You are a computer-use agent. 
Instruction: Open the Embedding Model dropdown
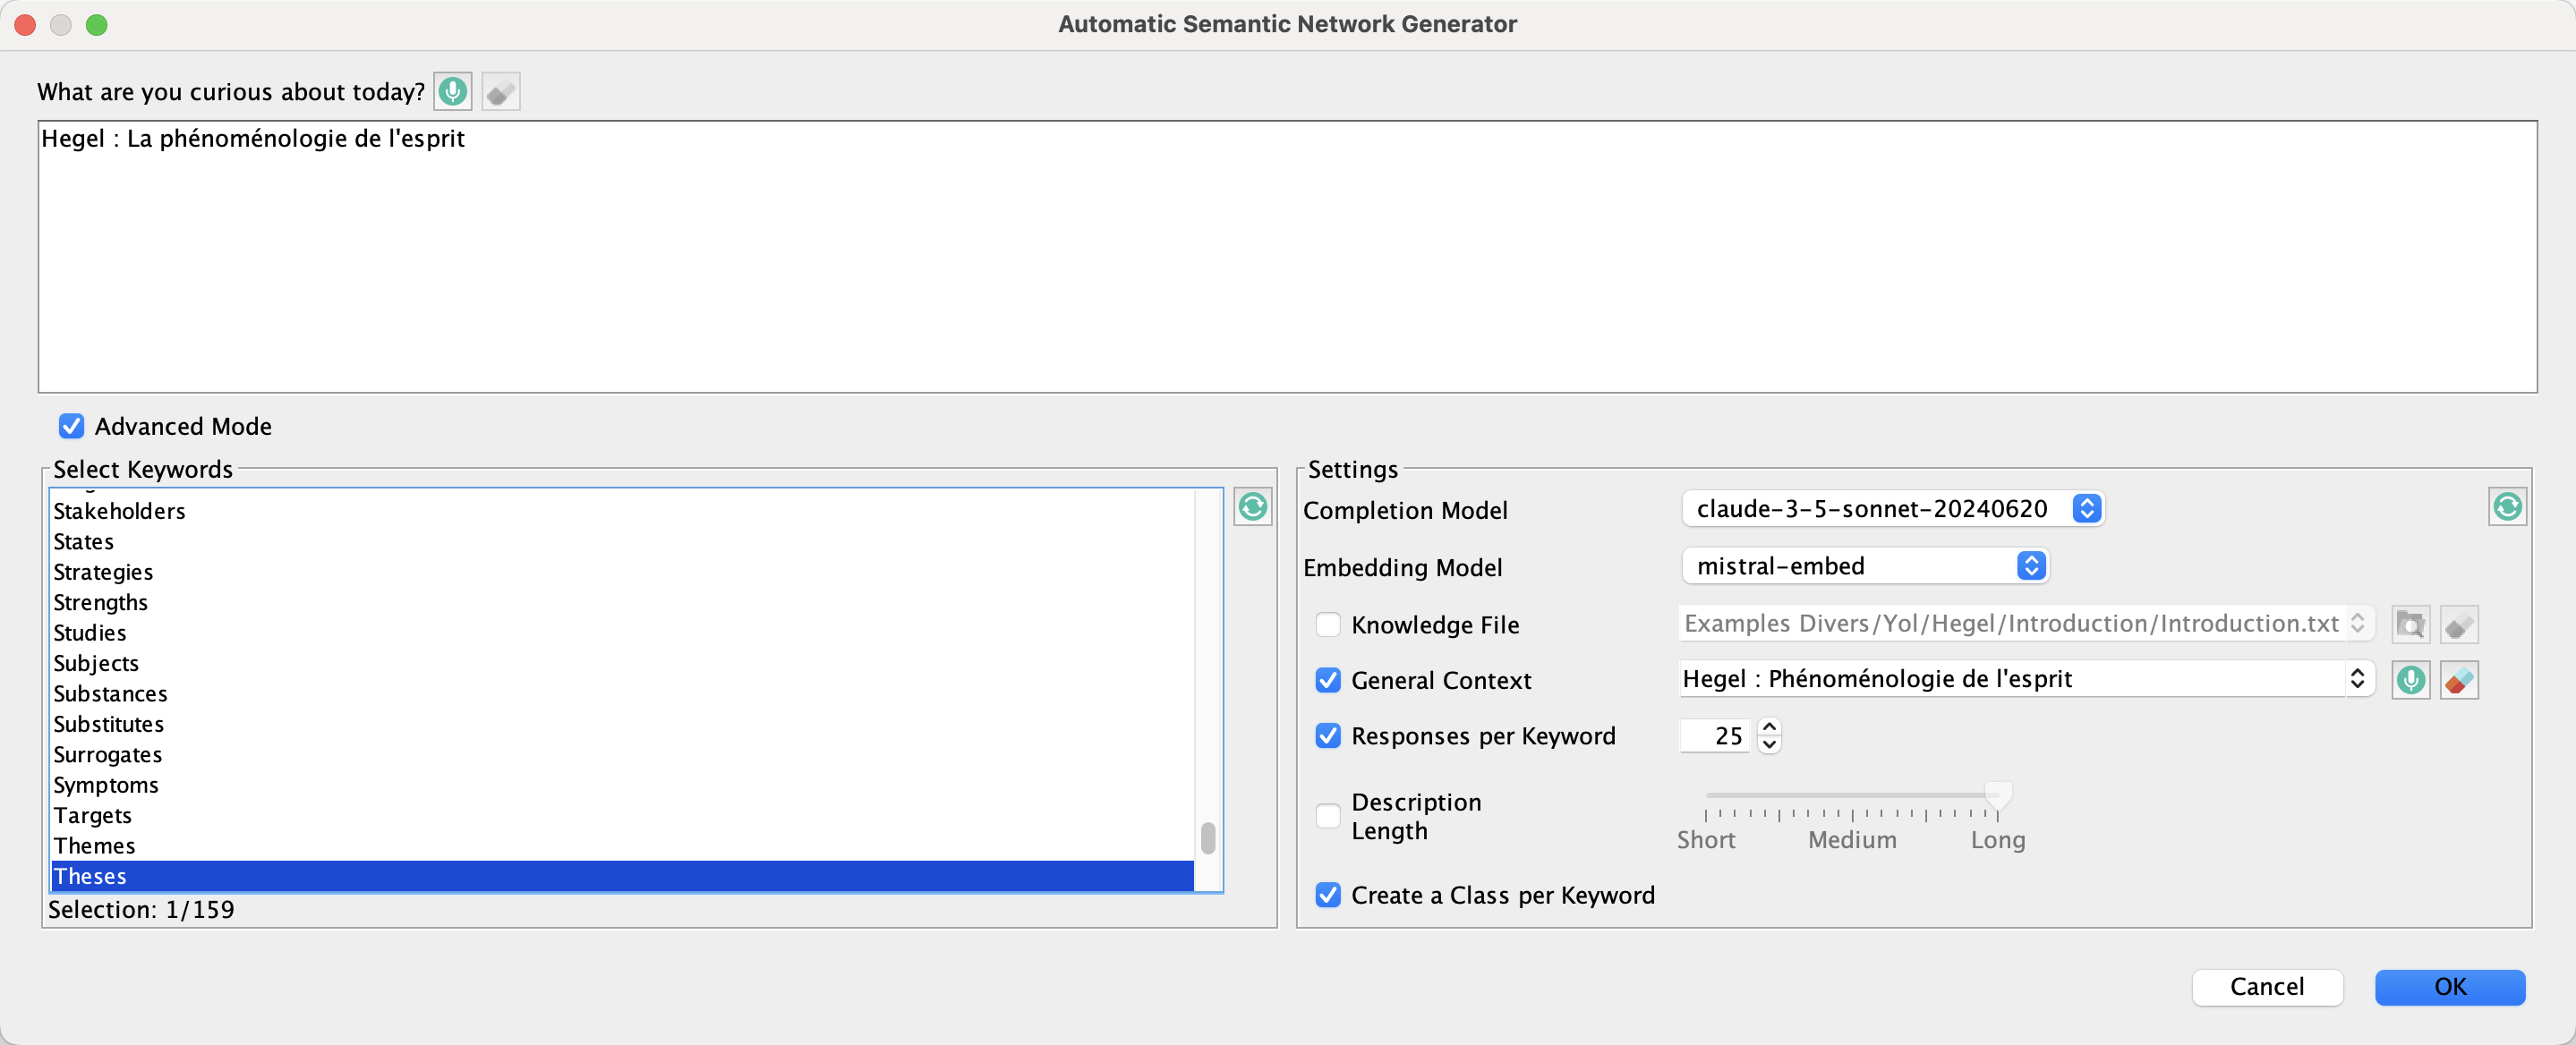[1864, 566]
